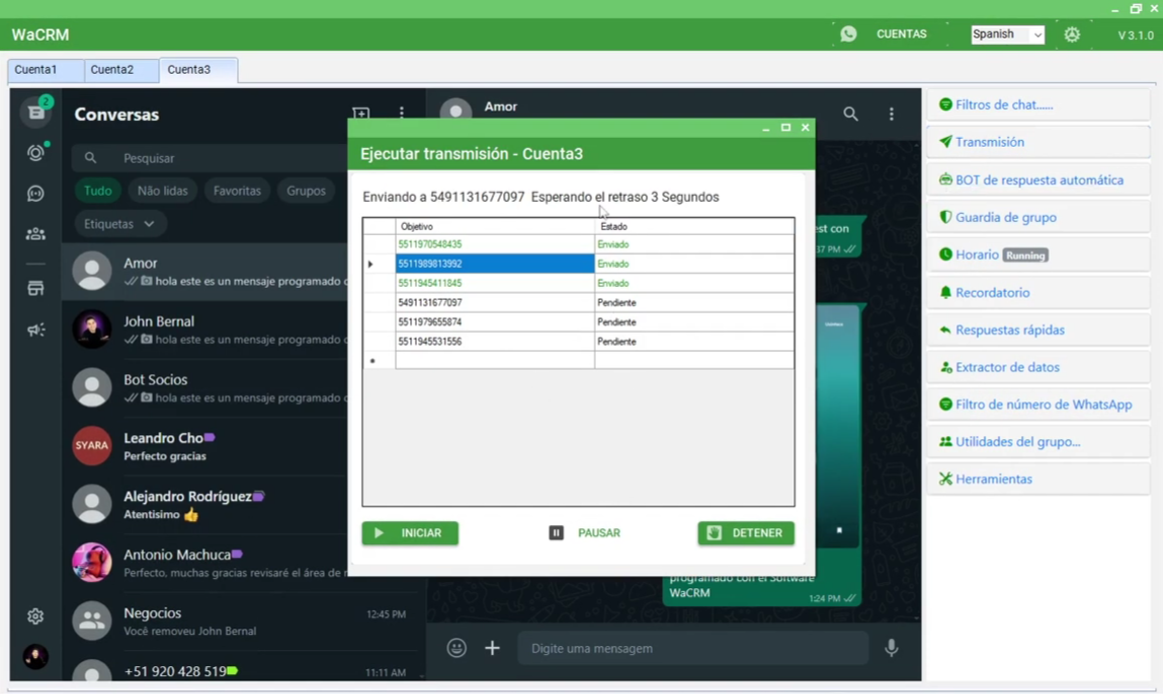Click the search icon in chat header
This screenshot has width=1163, height=694.
850,115
